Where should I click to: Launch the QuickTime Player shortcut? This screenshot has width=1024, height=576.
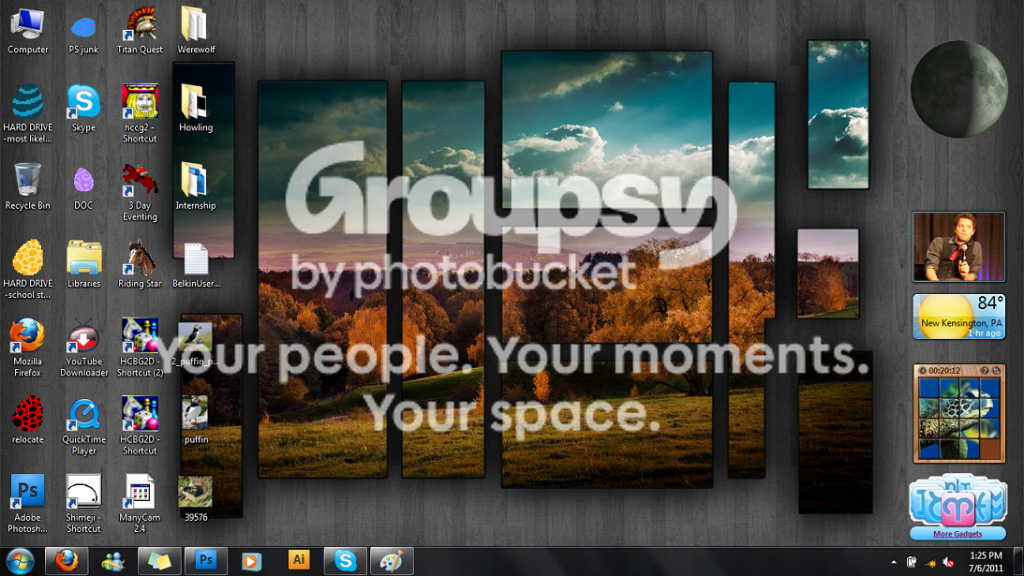[x=84, y=426]
